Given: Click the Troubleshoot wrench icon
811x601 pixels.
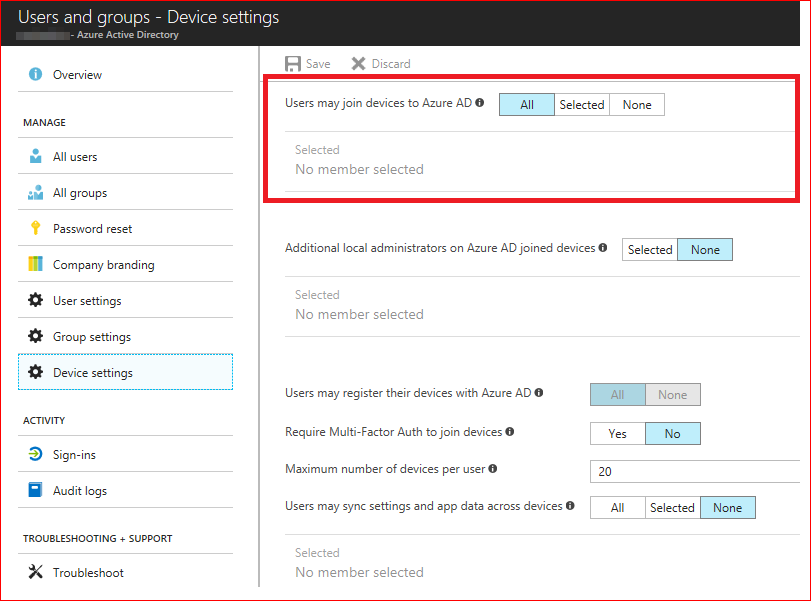Looking at the screenshot, I should (36, 573).
